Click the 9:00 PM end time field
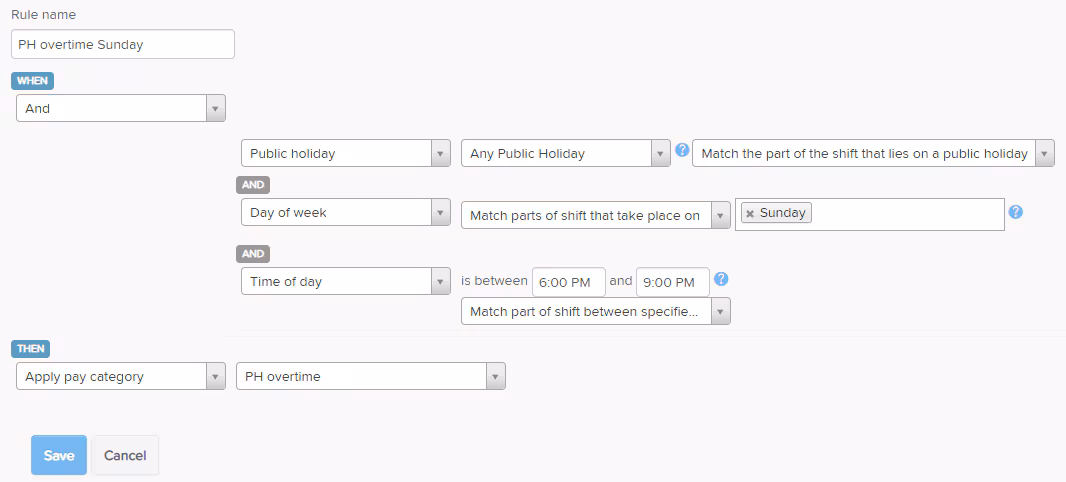1066x482 pixels. pos(672,282)
